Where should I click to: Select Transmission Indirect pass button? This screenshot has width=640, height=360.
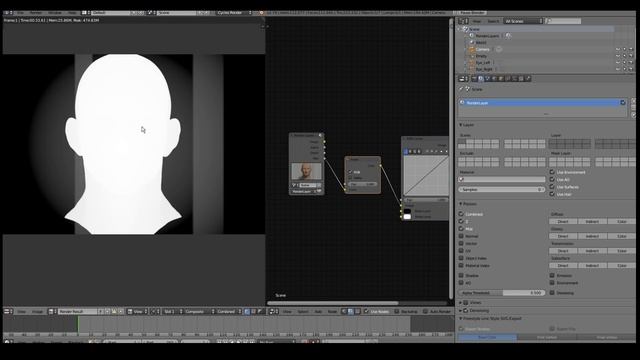click(592, 251)
